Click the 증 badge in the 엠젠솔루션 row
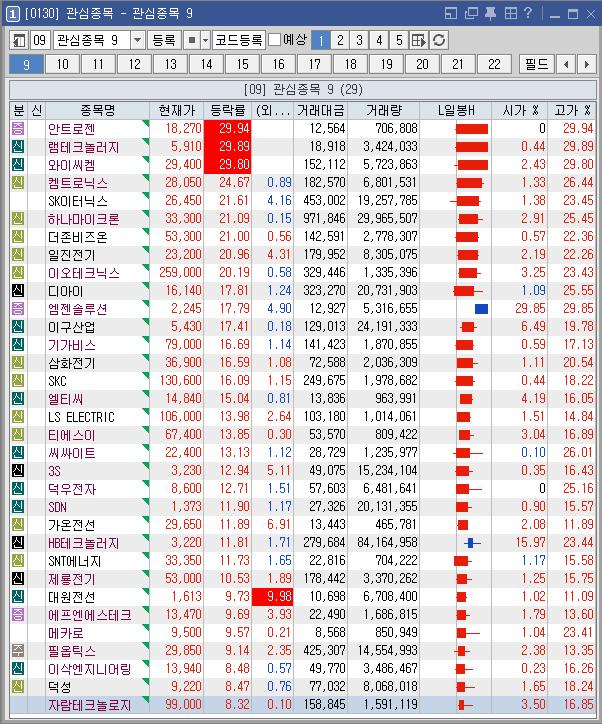Screen dimensions: 602x724 click(18, 308)
